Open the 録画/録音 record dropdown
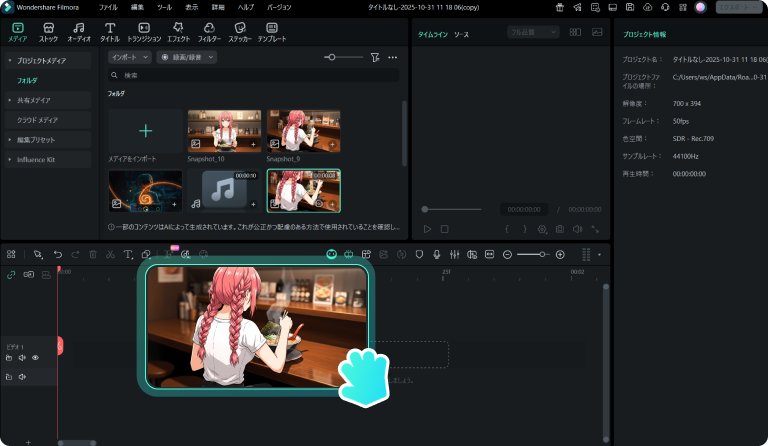Viewport: 768px width, 446px height. tap(185, 58)
